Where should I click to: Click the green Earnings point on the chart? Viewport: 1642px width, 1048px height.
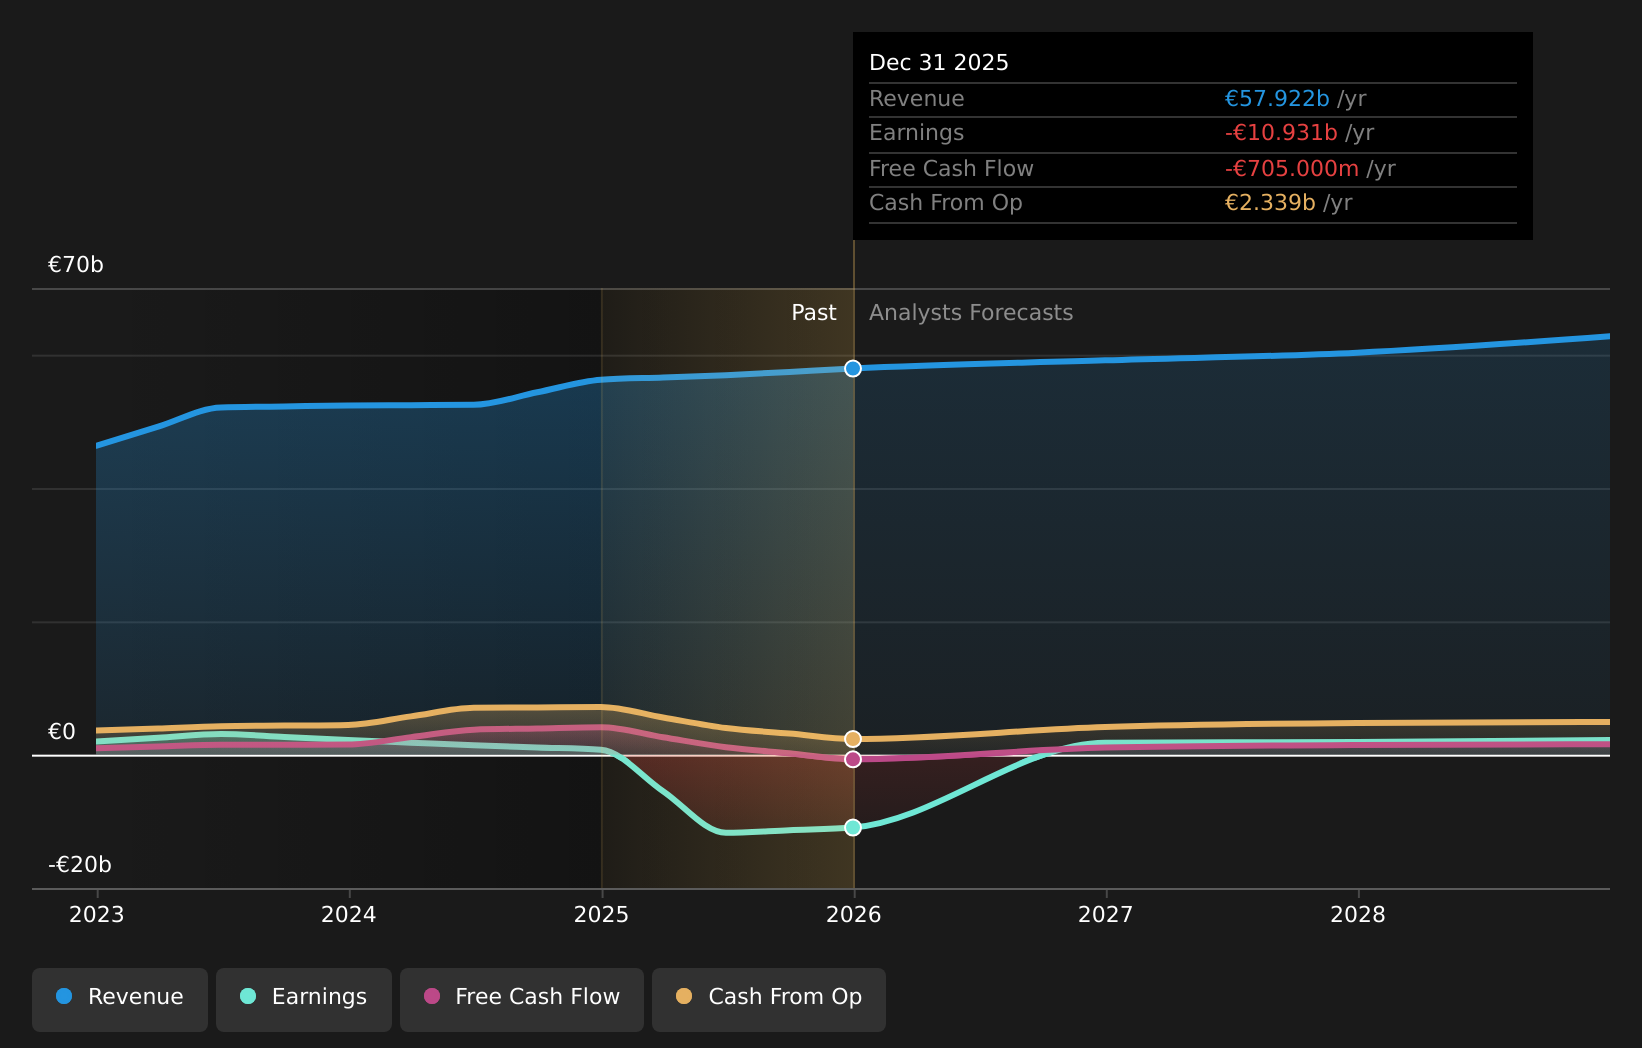852,827
